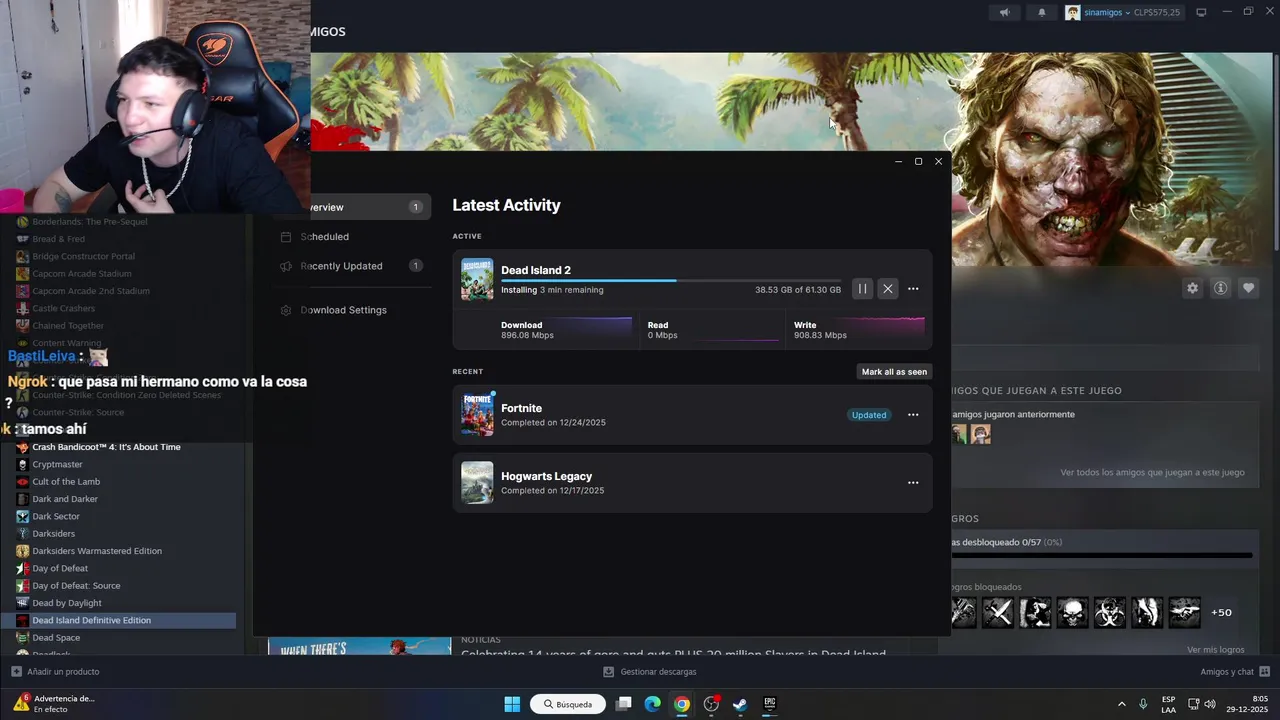Open Ver mis logros link
The image size is (1280, 720).
point(1215,649)
